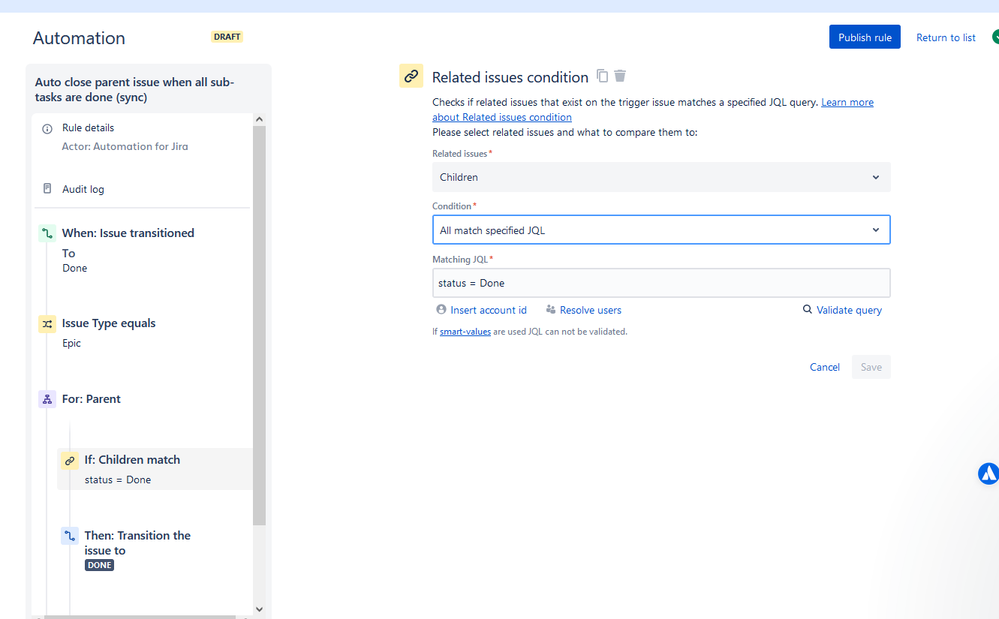Click the Publish rule button
The image size is (999, 619).
pos(865,37)
